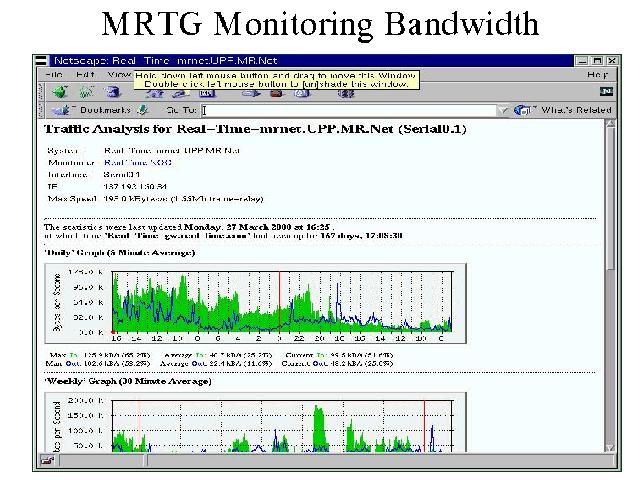Open the Help menu
This screenshot has width=640, height=480.
tap(598, 75)
